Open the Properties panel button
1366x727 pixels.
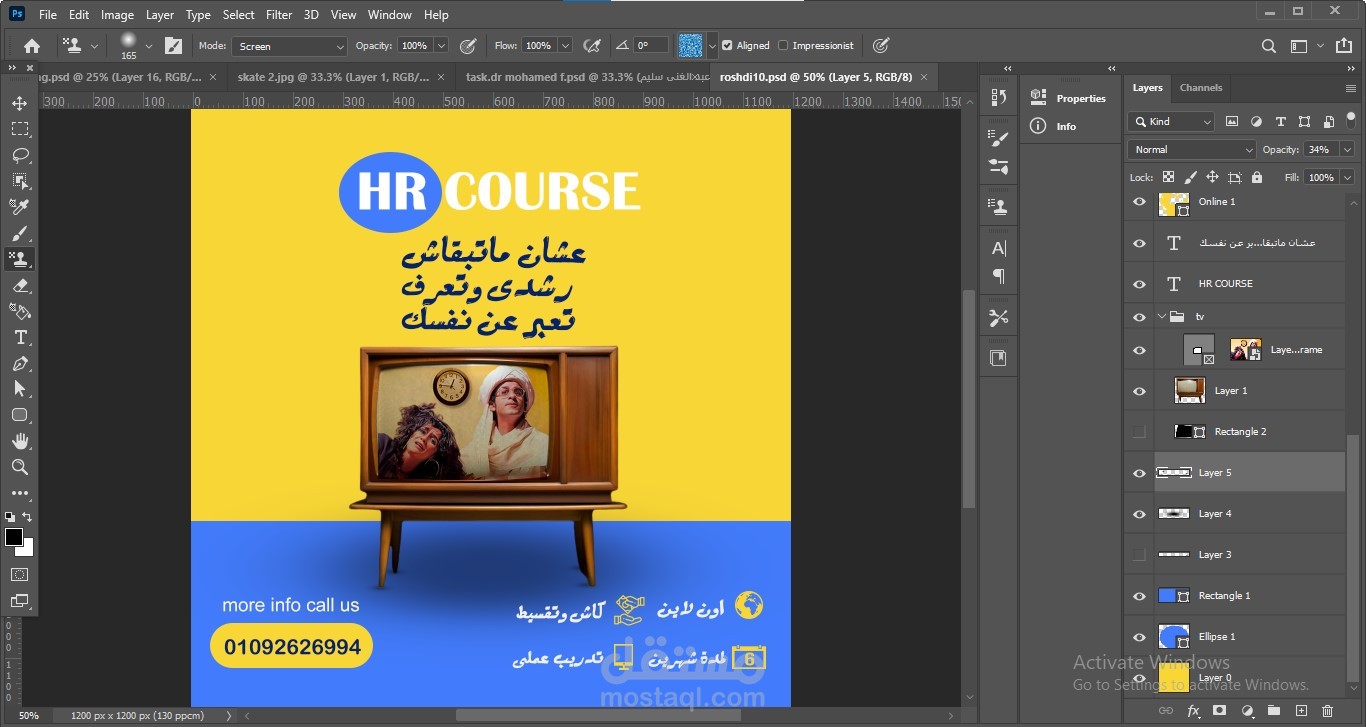tap(1068, 98)
